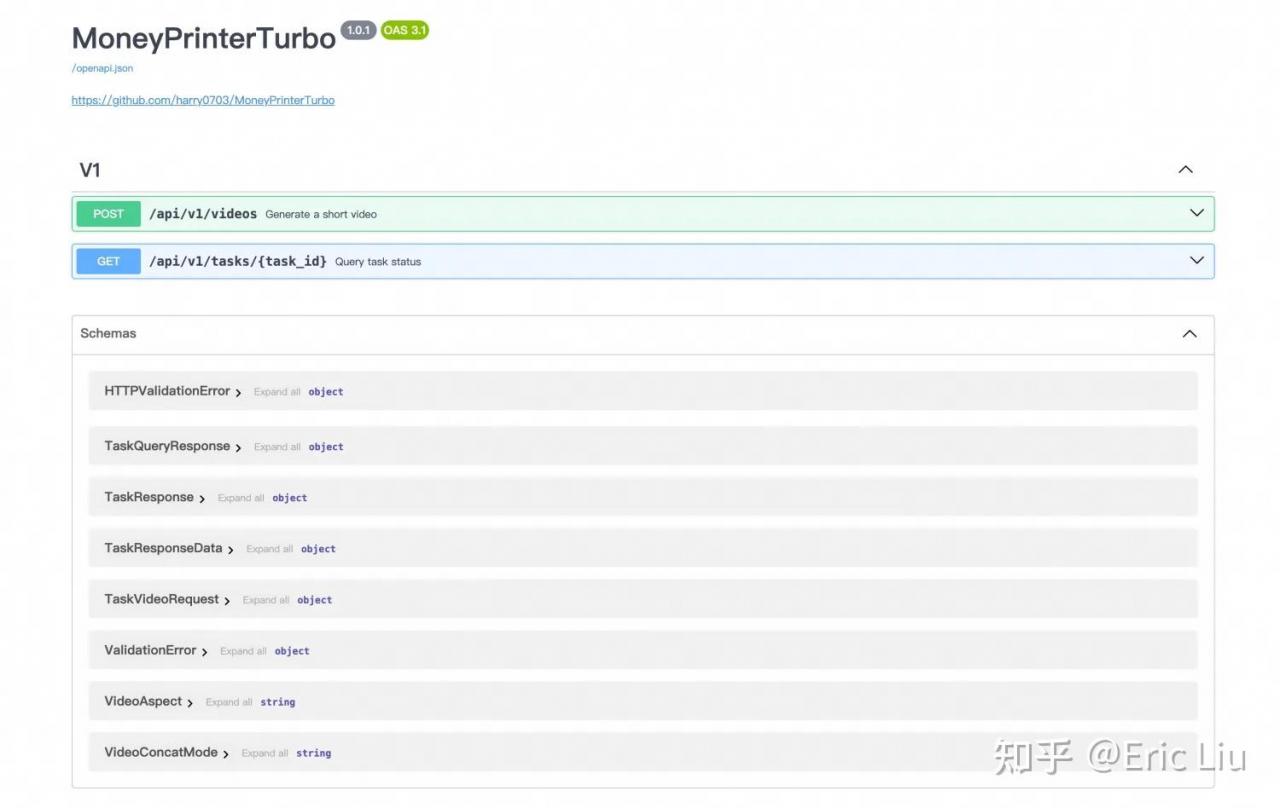Screen dimensions: 1280x808
Task: Click the /api/v1/tasks/{task_id} path text
Action: pyautogui.click(x=238, y=262)
